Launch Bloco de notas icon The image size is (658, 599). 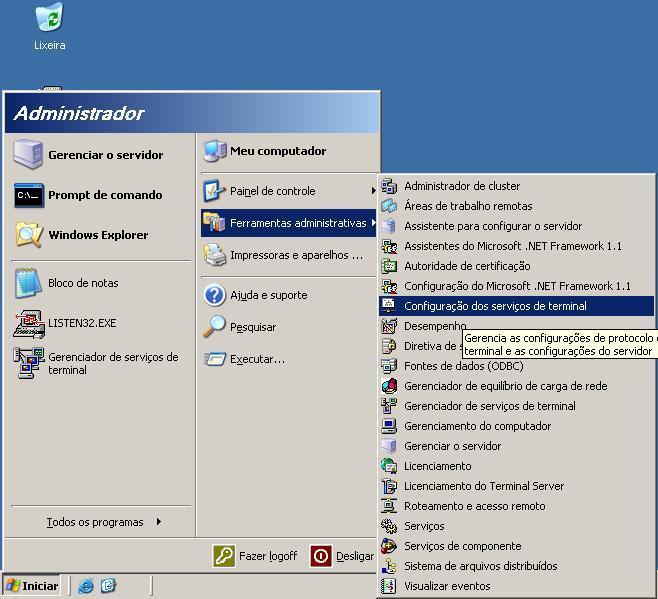coord(28,284)
